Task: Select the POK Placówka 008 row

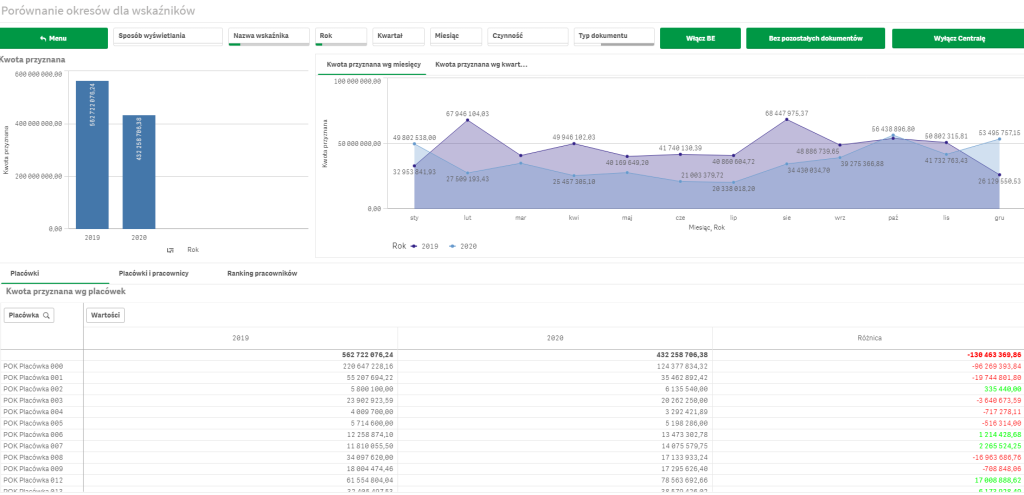Action: pos(512,458)
